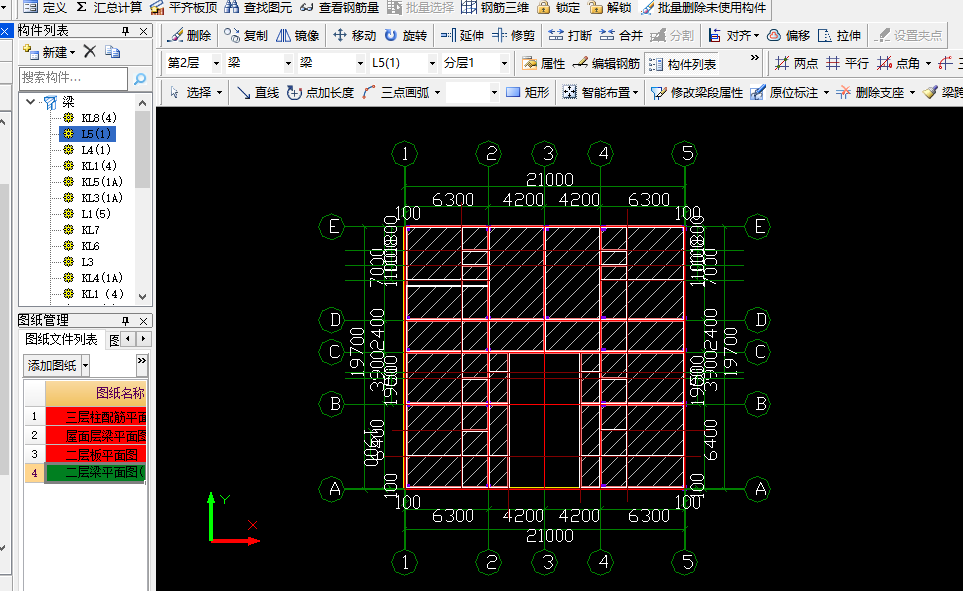
Task: Open the 分层1 layer dropdown
Action: [504, 63]
